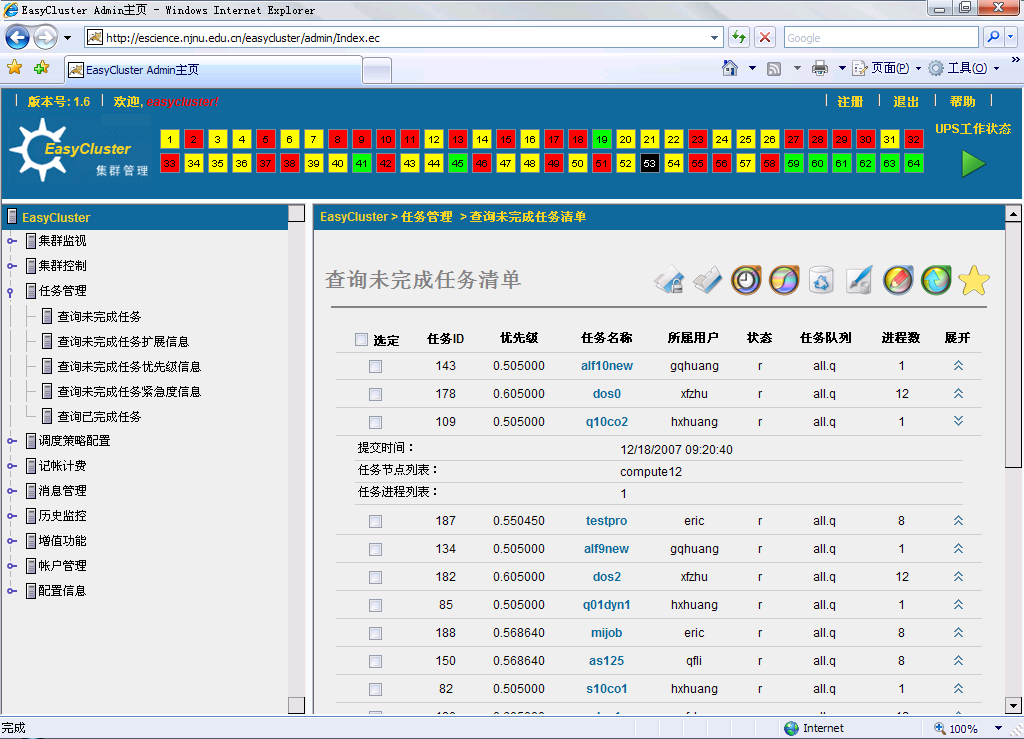Click the blue pen edit toolbar icon
Image resolution: width=1024 pixels, height=739 pixels.
pos(859,280)
